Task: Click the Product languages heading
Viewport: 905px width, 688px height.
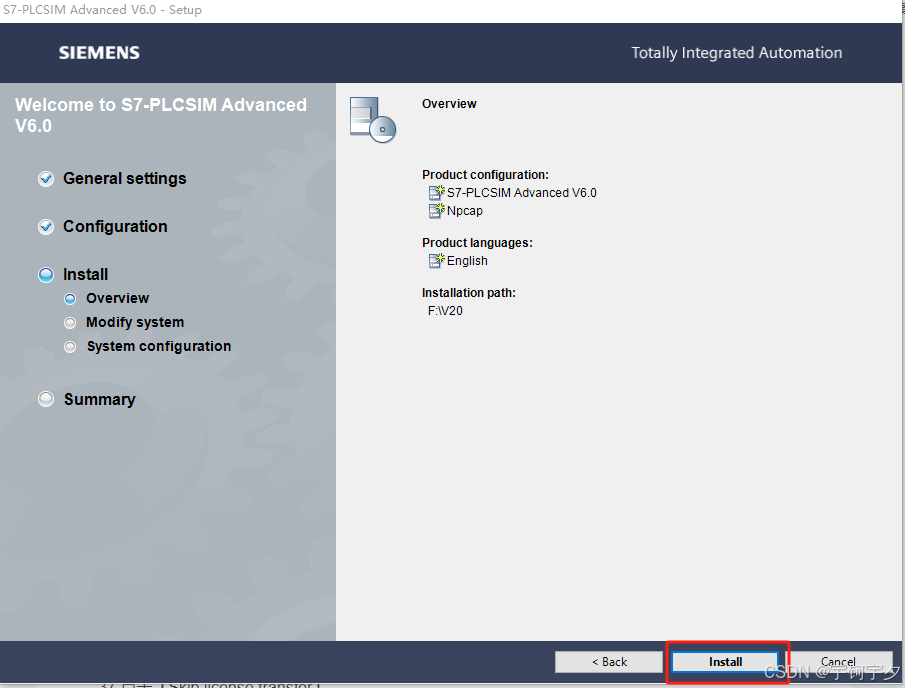Action: tap(477, 242)
